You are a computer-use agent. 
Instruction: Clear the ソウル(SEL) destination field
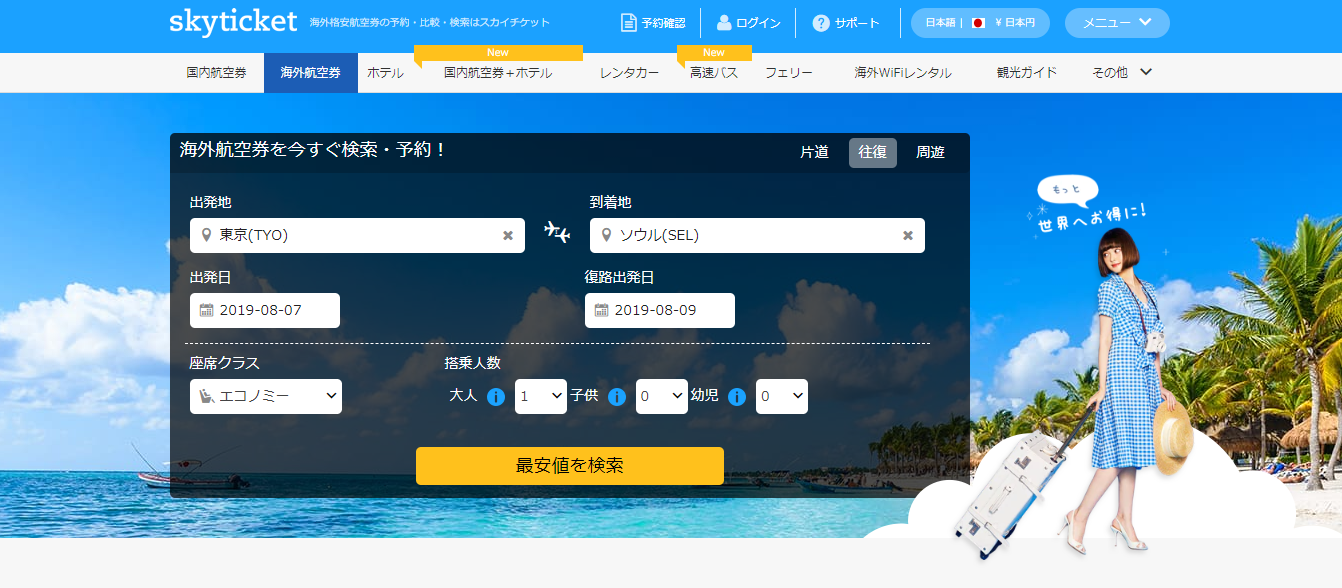pos(908,236)
